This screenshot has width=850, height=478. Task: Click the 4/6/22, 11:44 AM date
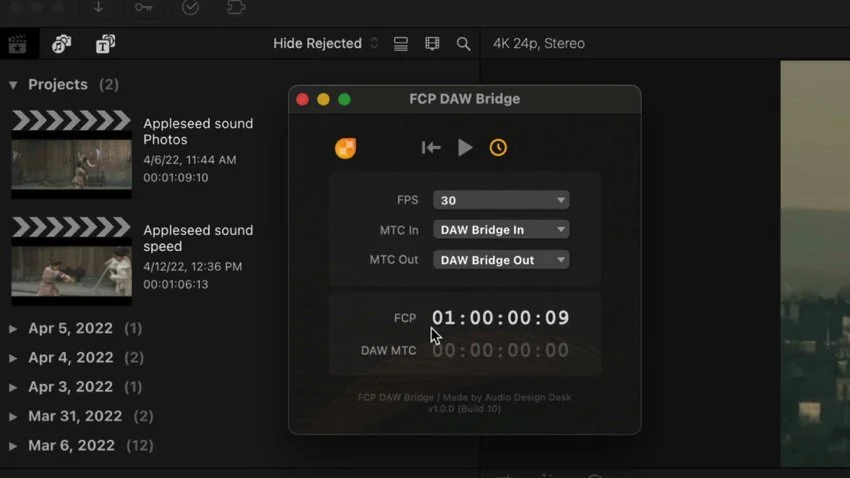tap(190, 160)
